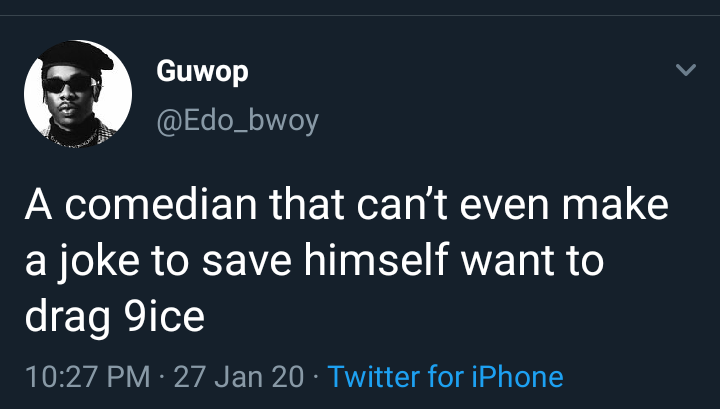Click the word "himself" in the tweet
The image size is (720, 409).
point(377,260)
